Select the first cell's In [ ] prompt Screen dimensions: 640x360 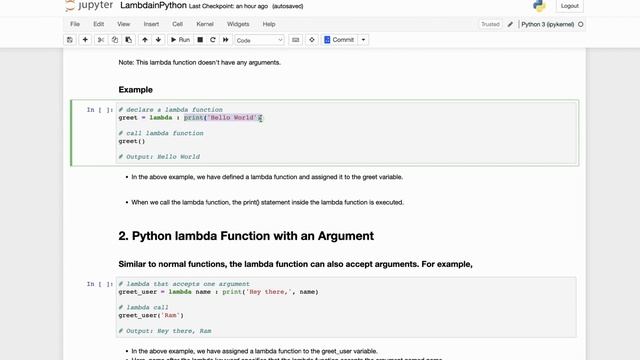tap(99, 109)
